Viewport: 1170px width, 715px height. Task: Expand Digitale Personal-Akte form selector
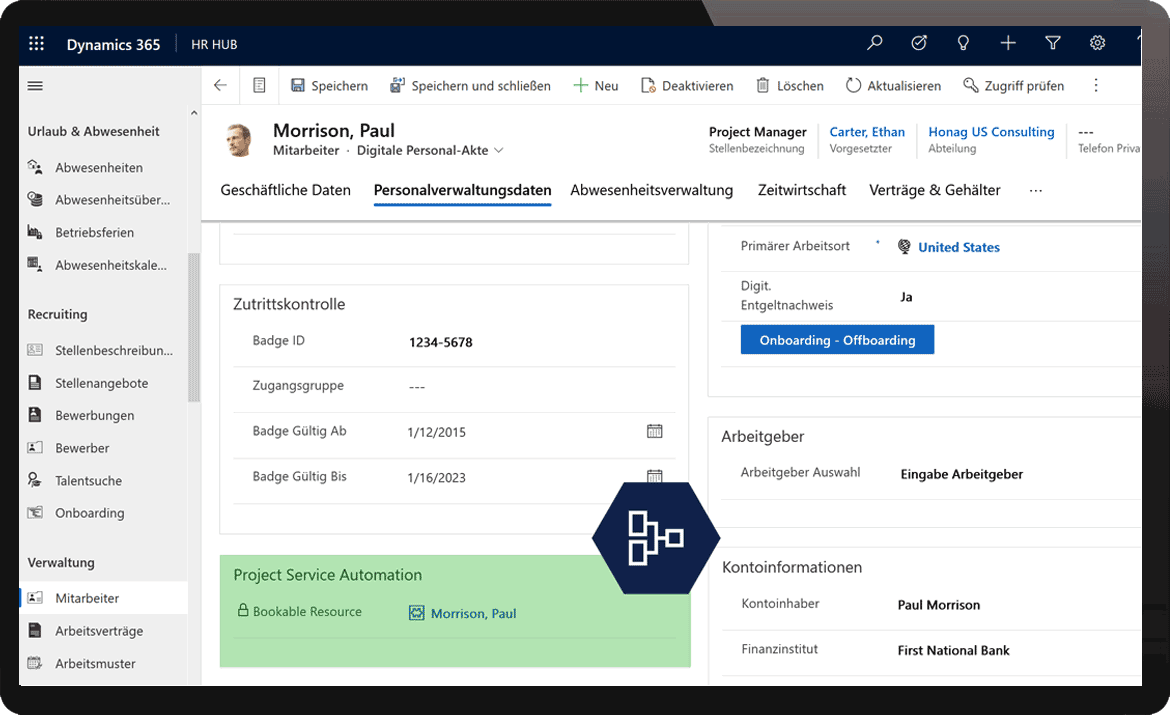click(x=430, y=150)
